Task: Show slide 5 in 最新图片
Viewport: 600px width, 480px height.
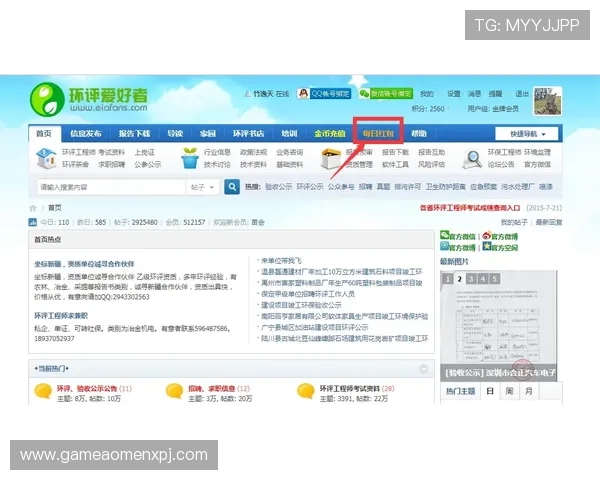Action: (494, 279)
